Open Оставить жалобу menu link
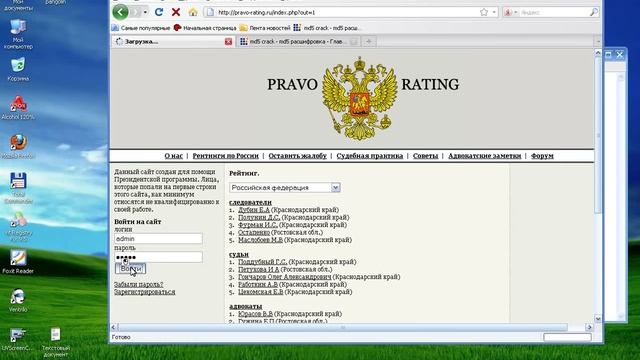Screen dimensions: 640x360 click(x=298, y=156)
